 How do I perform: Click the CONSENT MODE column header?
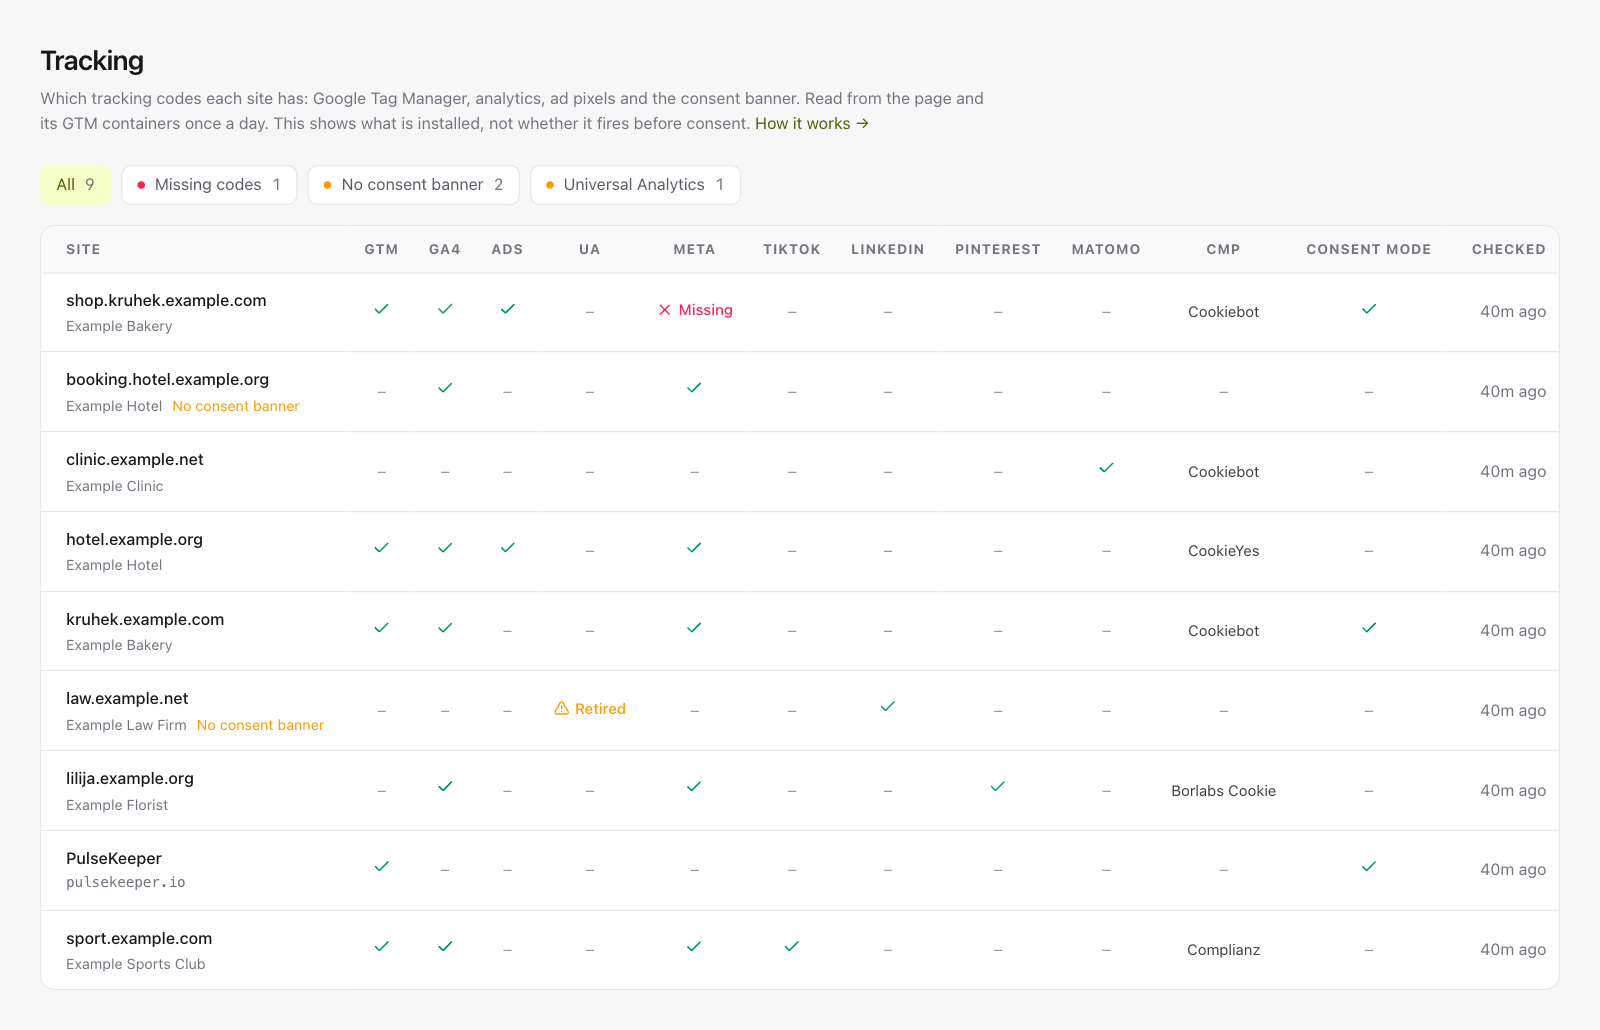pyautogui.click(x=1369, y=250)
